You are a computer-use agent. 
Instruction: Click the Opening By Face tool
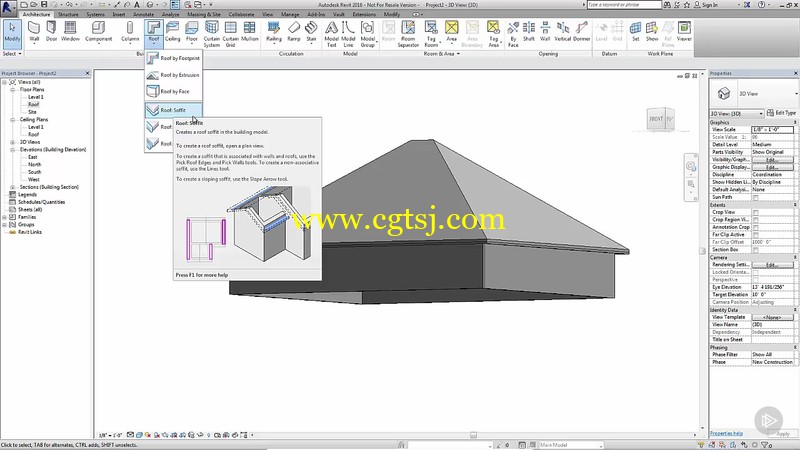[x=513, y=34]
